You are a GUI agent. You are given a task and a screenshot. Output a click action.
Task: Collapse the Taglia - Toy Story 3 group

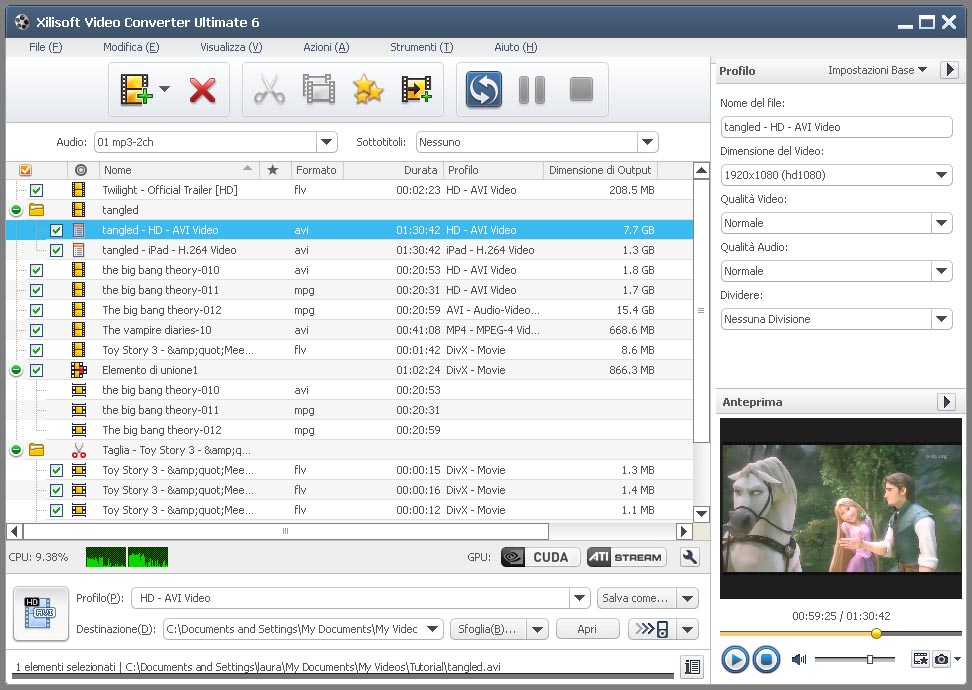[17, 450]
